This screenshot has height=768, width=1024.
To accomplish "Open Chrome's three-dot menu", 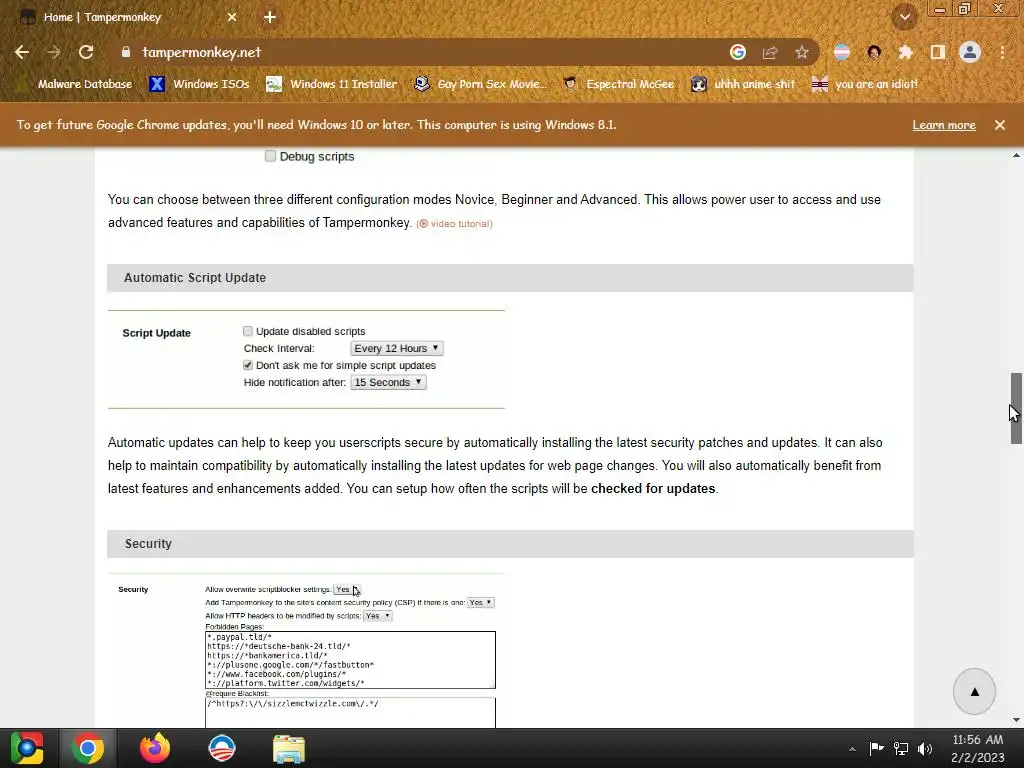I will [x=1002, y=52].
